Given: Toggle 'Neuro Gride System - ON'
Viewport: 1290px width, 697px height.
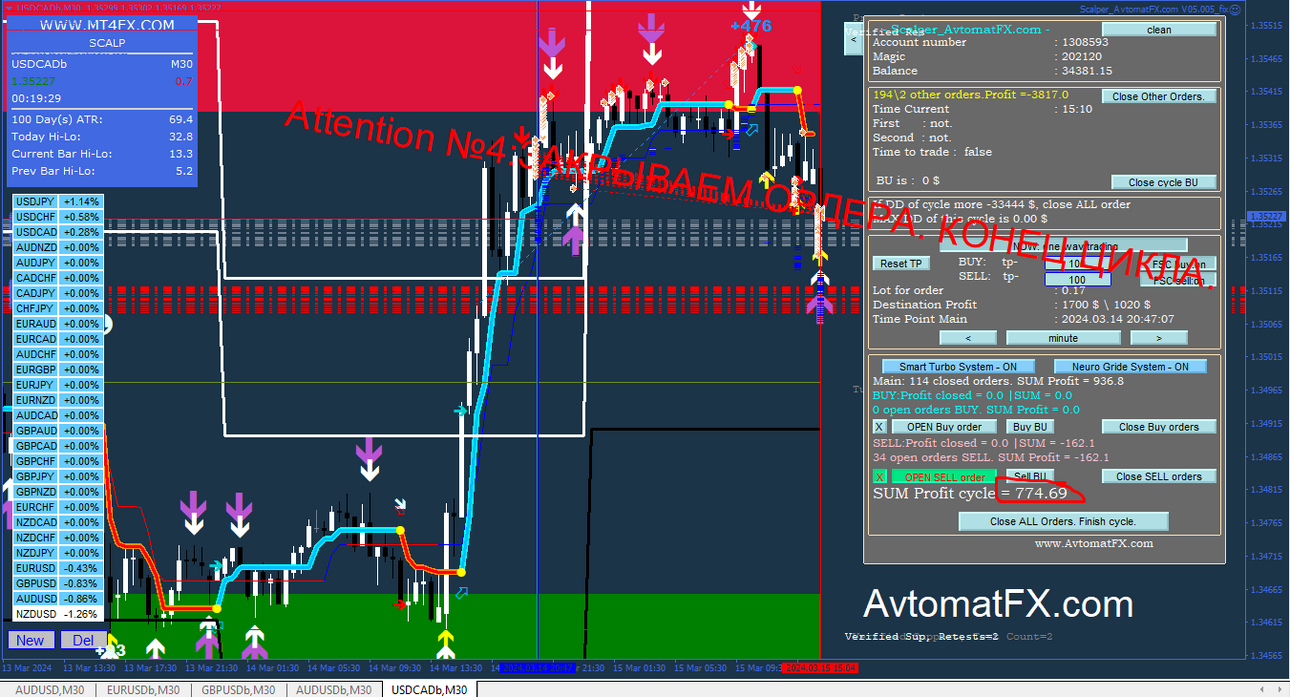Looking at the screenshot, I should [1130, 367].
